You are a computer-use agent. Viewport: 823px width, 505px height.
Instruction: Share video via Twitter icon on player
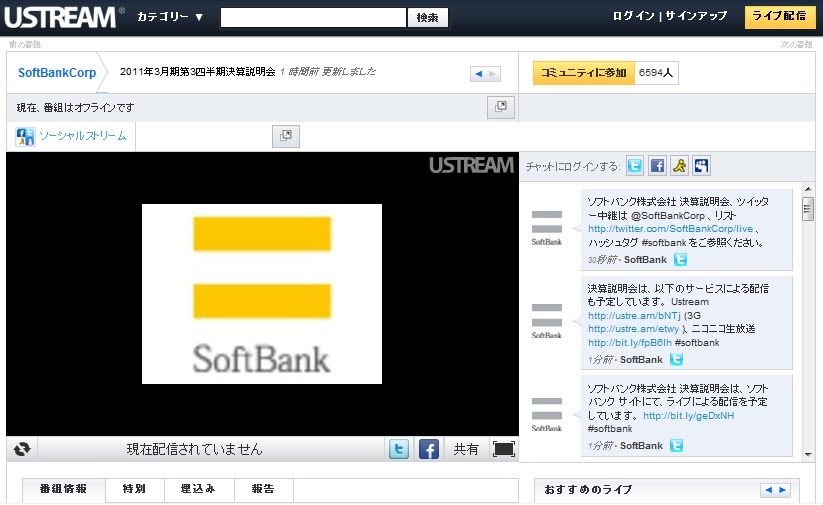pos(399,449)
